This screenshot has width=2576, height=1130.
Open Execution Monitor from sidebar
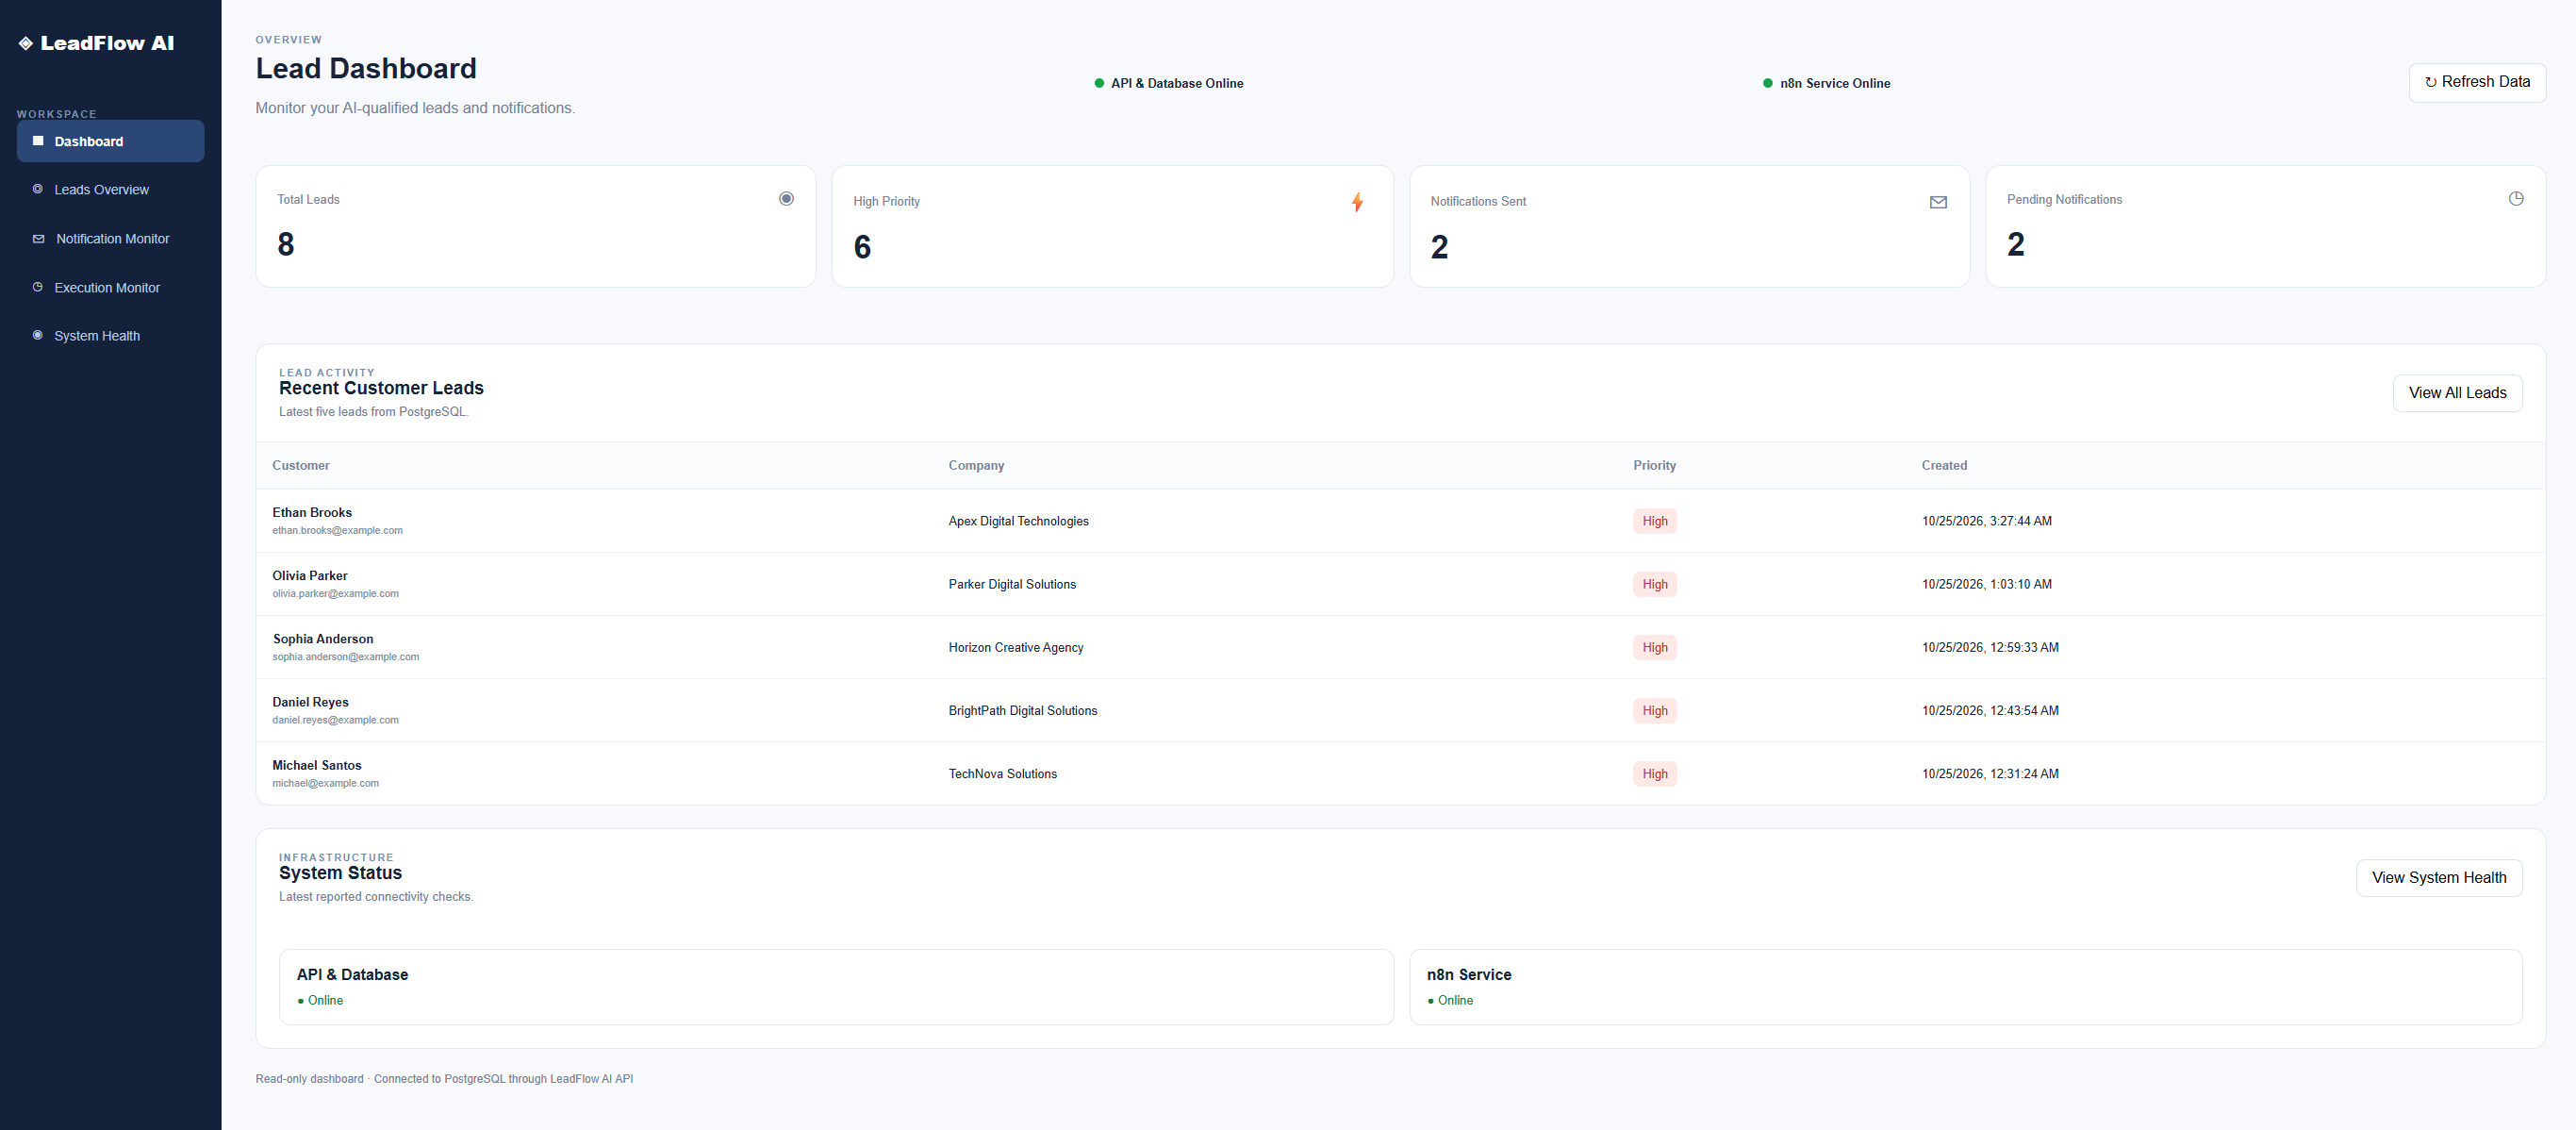tap(110, 287)
